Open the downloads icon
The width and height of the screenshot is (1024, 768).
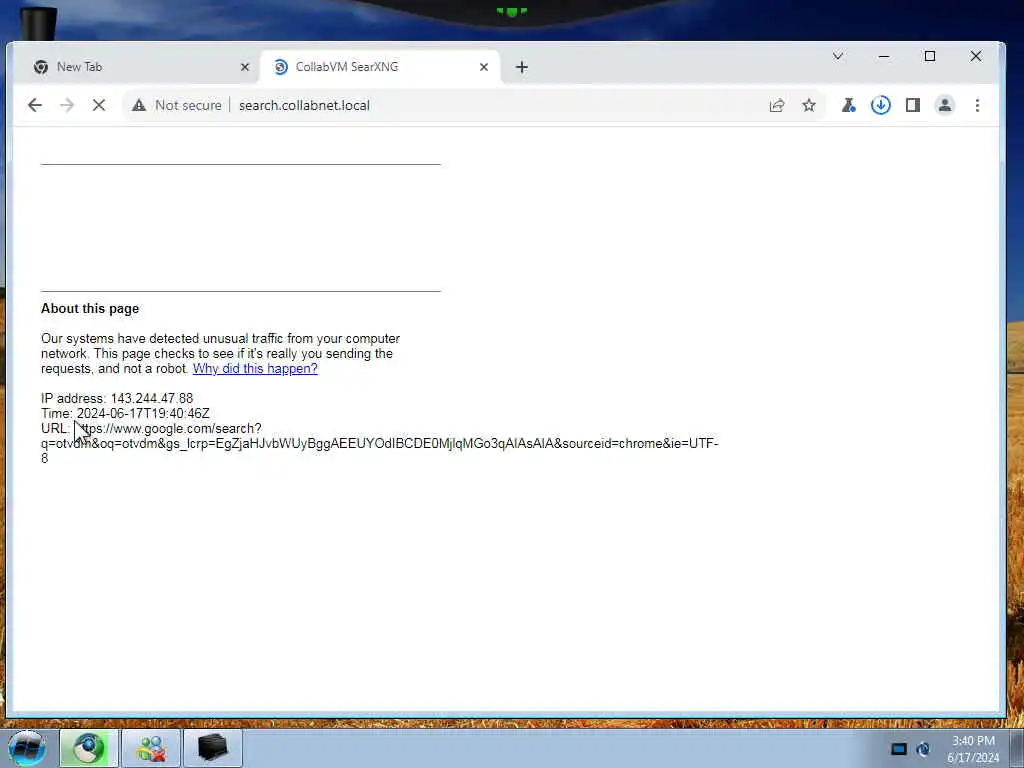click(x=880, y=105)
